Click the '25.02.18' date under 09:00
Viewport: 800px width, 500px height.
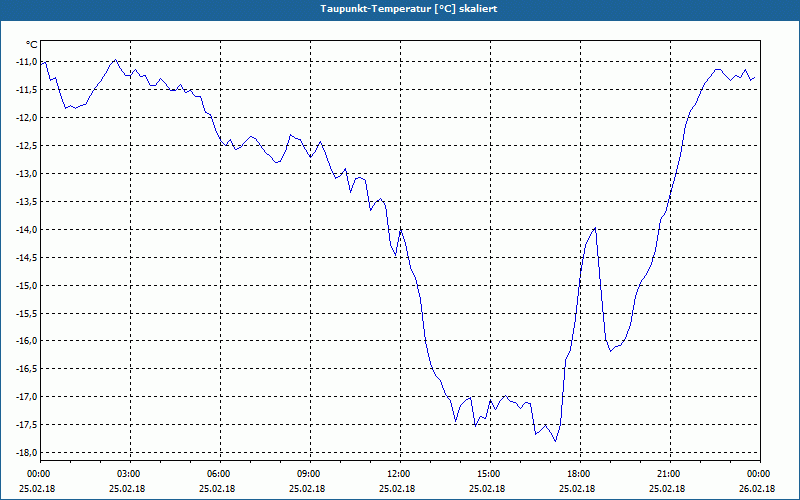click(x=308, y=489)
